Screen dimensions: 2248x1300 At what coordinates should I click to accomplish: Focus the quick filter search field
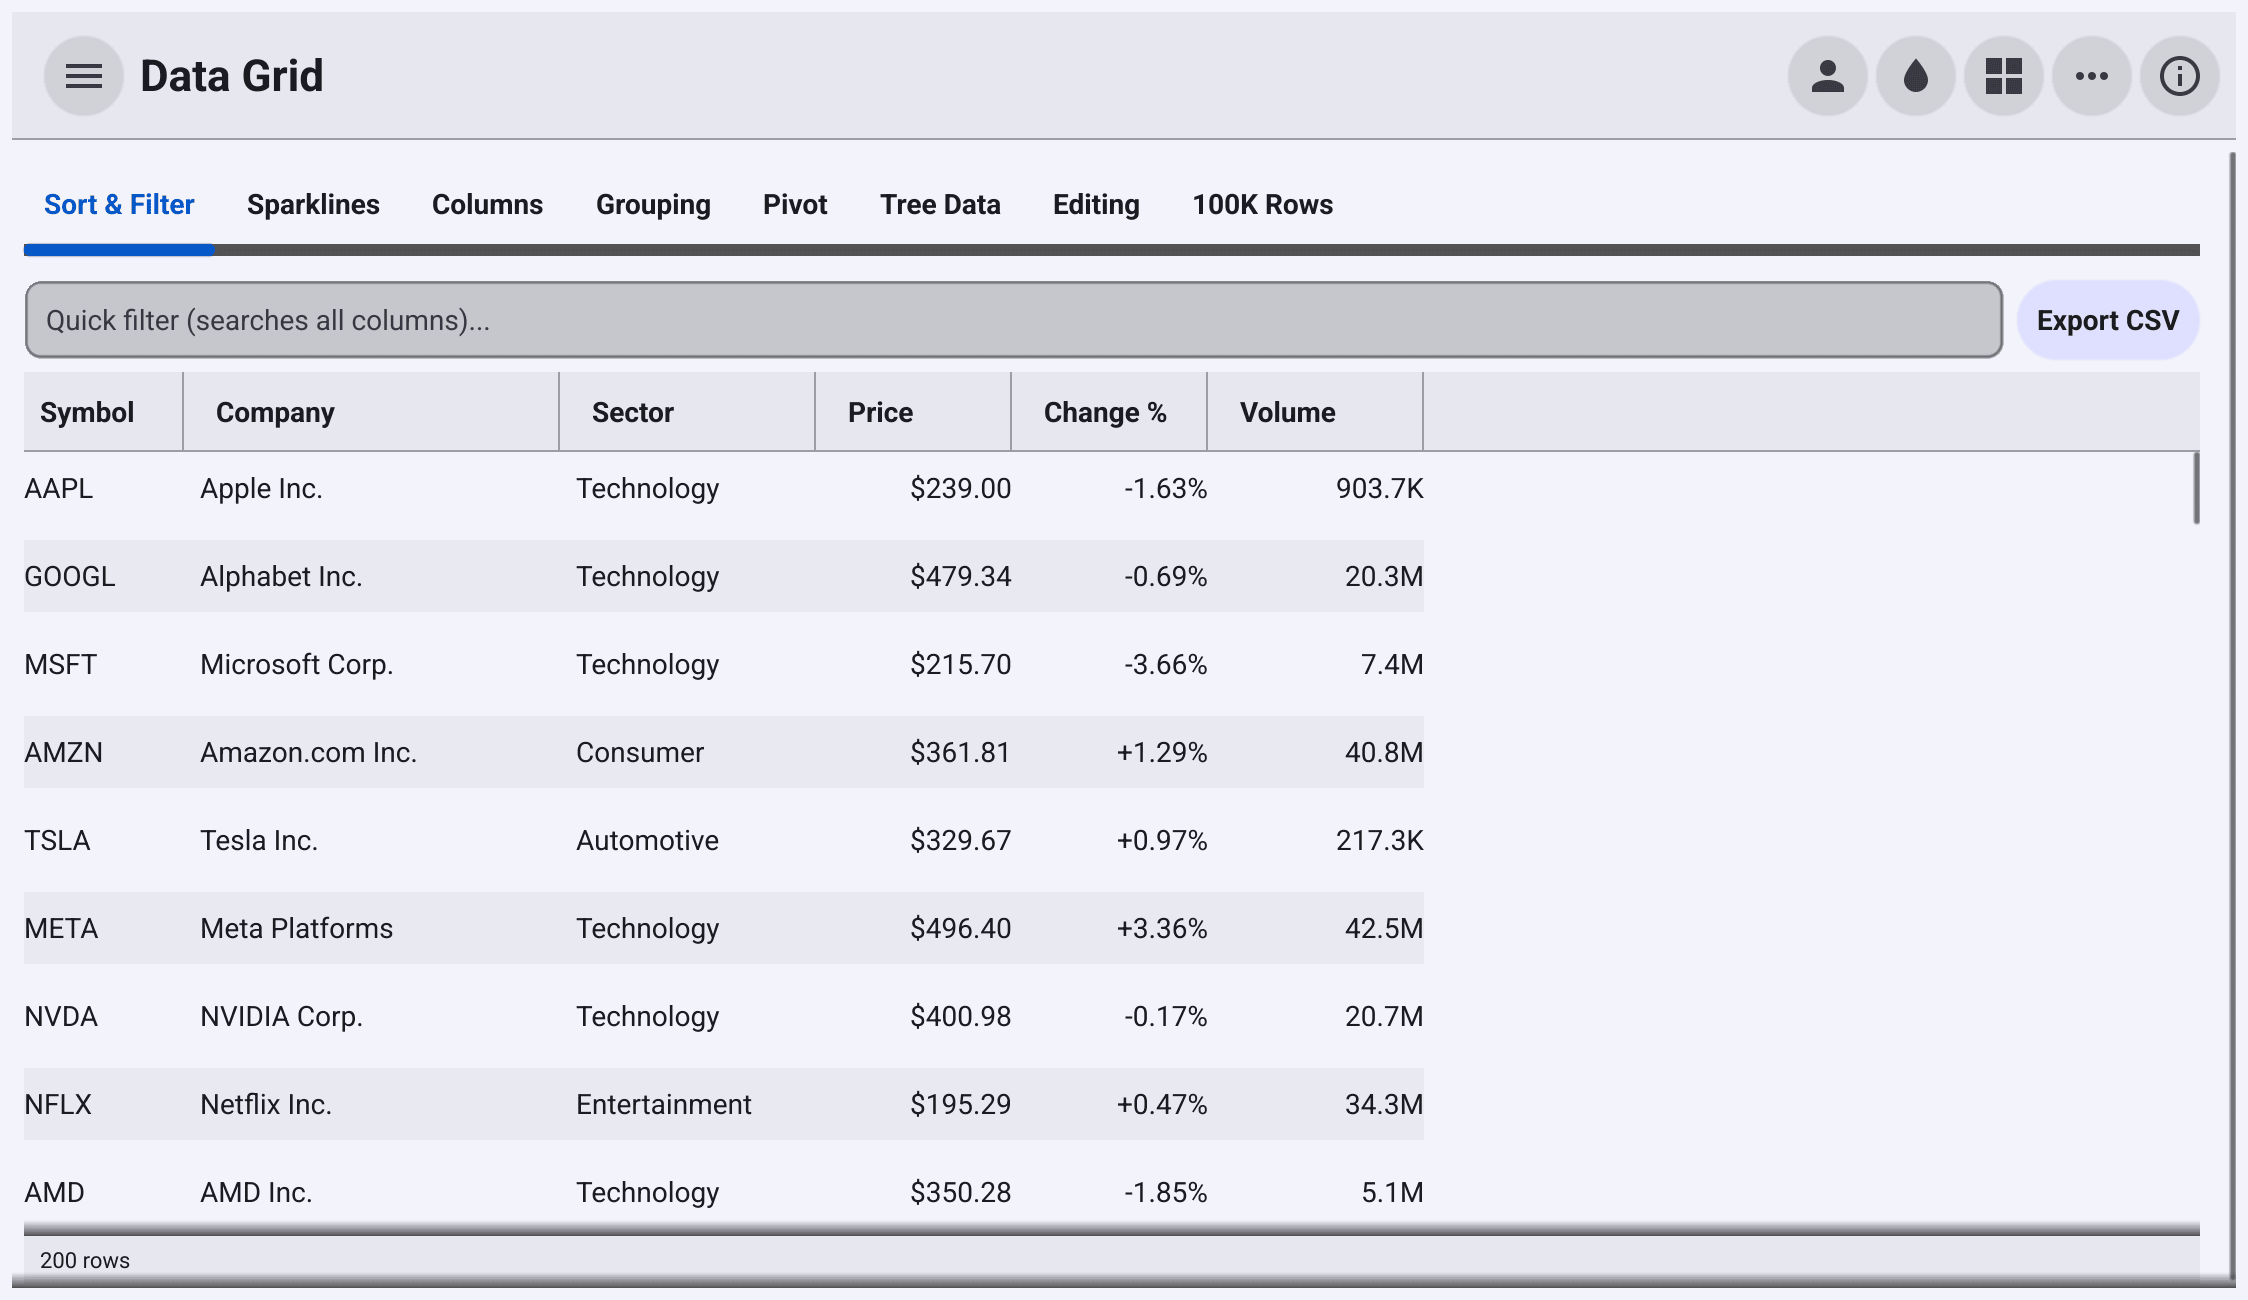click(x=1013, y=320)
